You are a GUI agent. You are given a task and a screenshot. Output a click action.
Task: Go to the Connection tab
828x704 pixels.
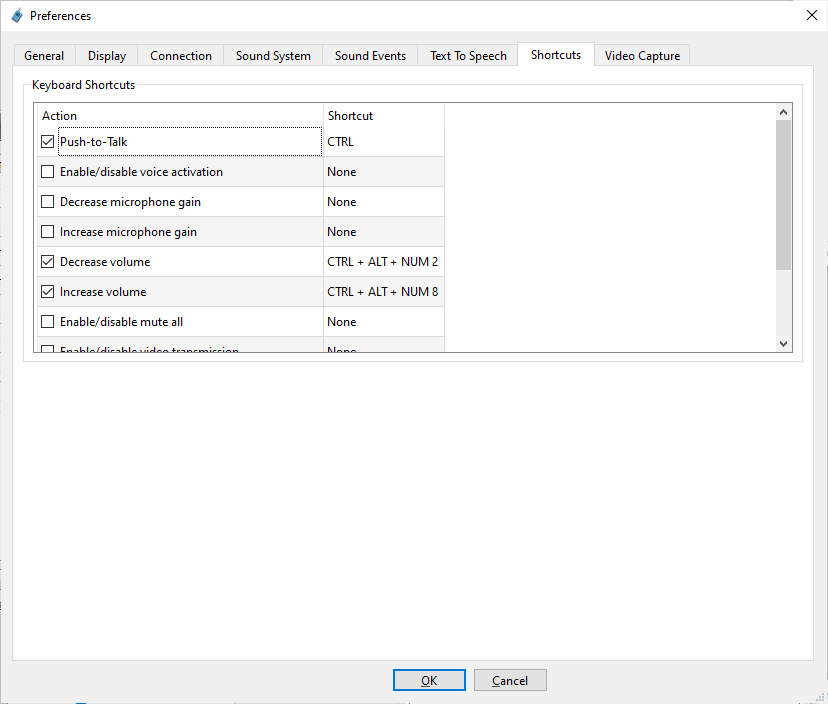[x=181, y=56]
